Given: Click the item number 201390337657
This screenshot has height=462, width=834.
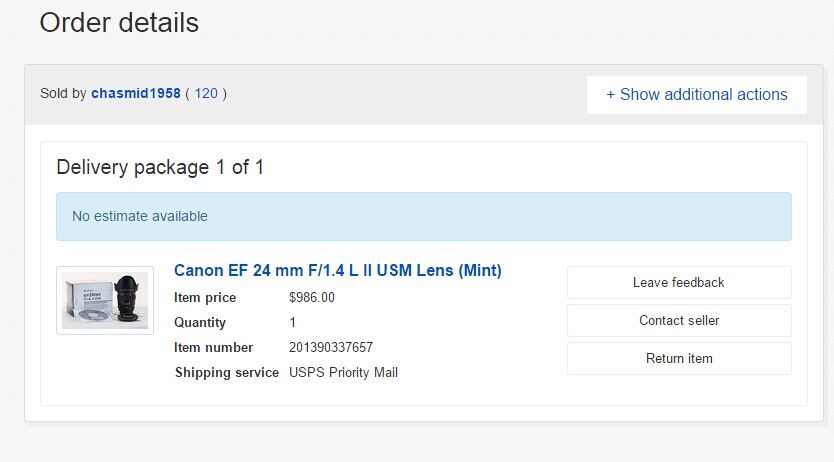Looking at the screenshot, I should pos(331,347).
